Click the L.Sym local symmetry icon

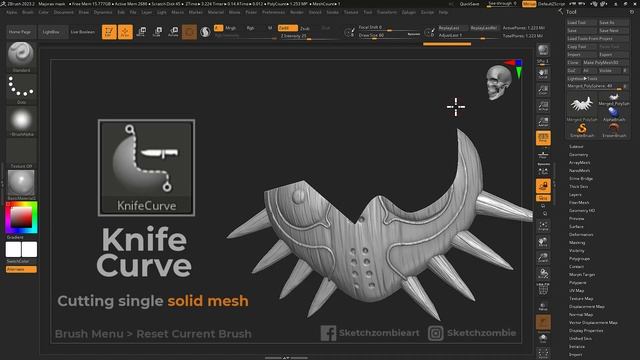pos(543,171)
